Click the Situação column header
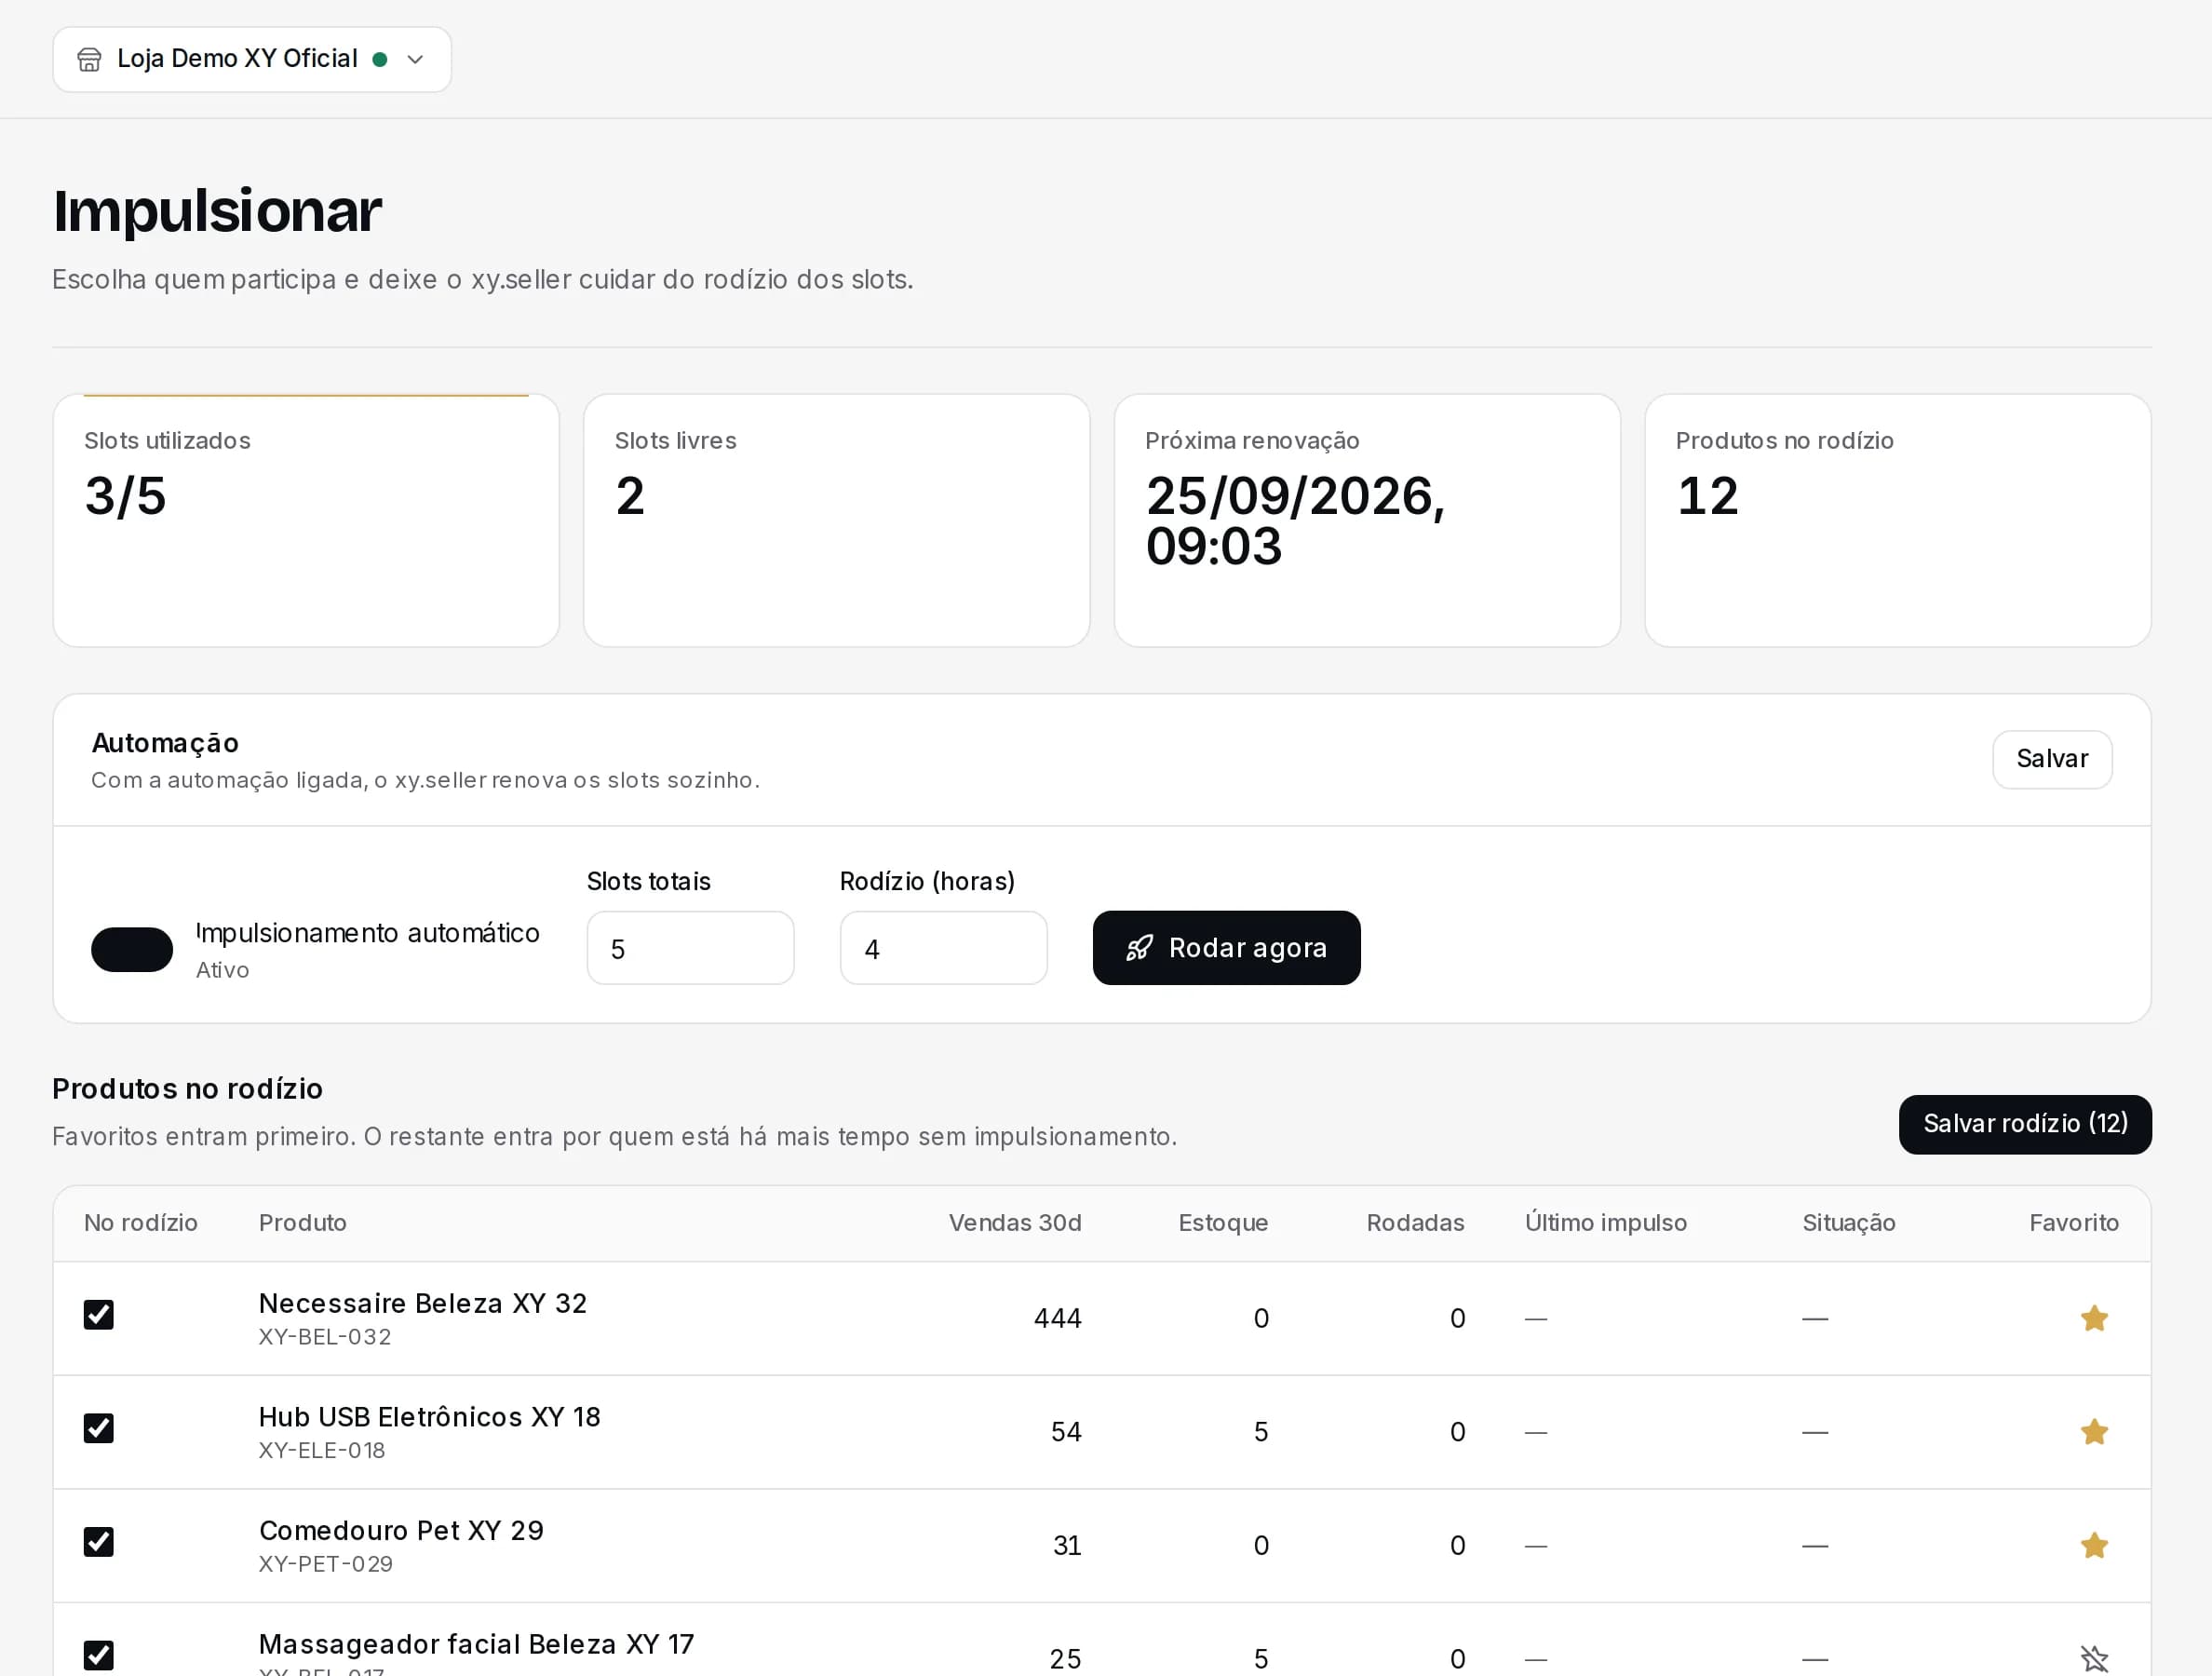Viewport: 2212px width, 1676px height. pyautogui.click(x=1848, y=1223)
